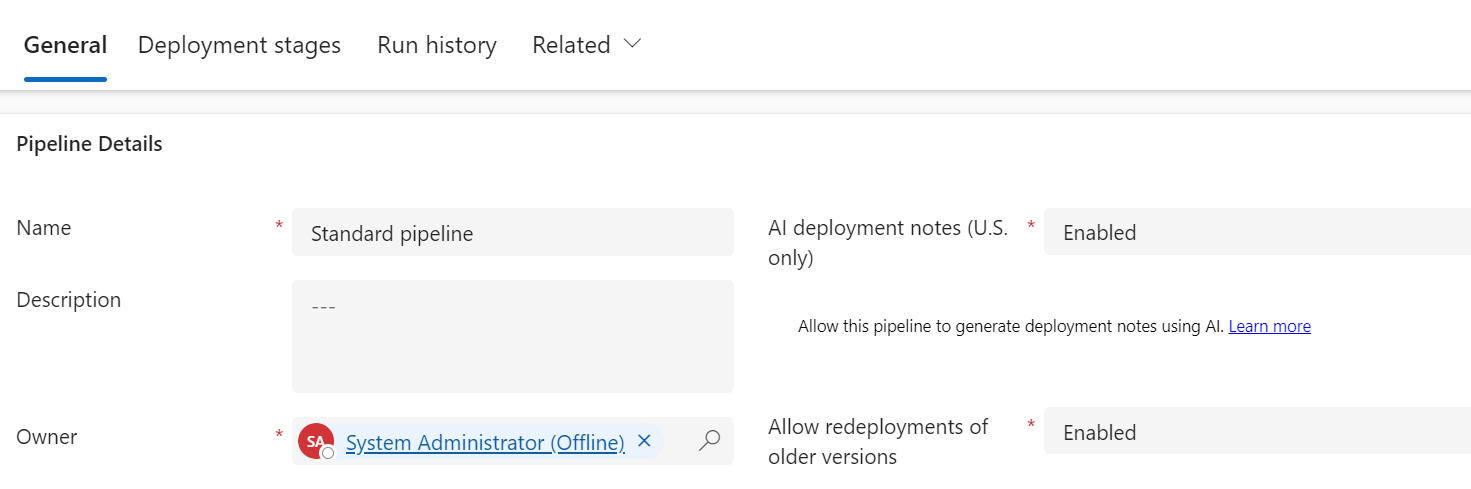The width and height of the screenshot is (1471, 489).
Task: Click the Learn more link
Action: pos(1269,326)
